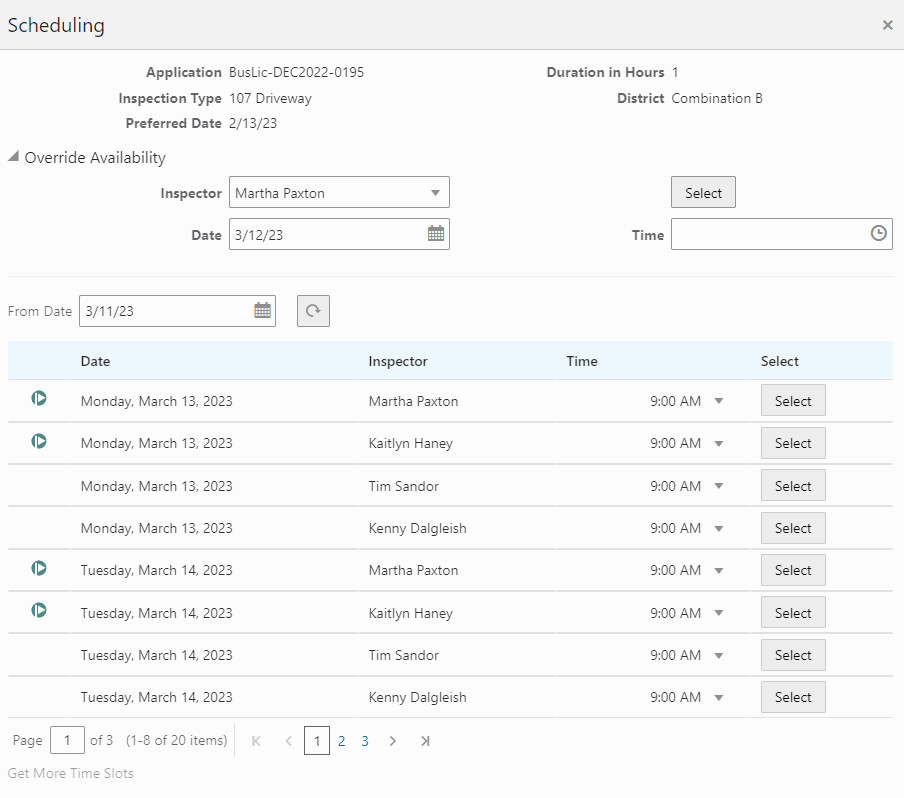This screenshot has height=798, width=904.
Task: Click preferred icon on Kaitlyn Haney's Tuesday row
Action: (39, 612)
